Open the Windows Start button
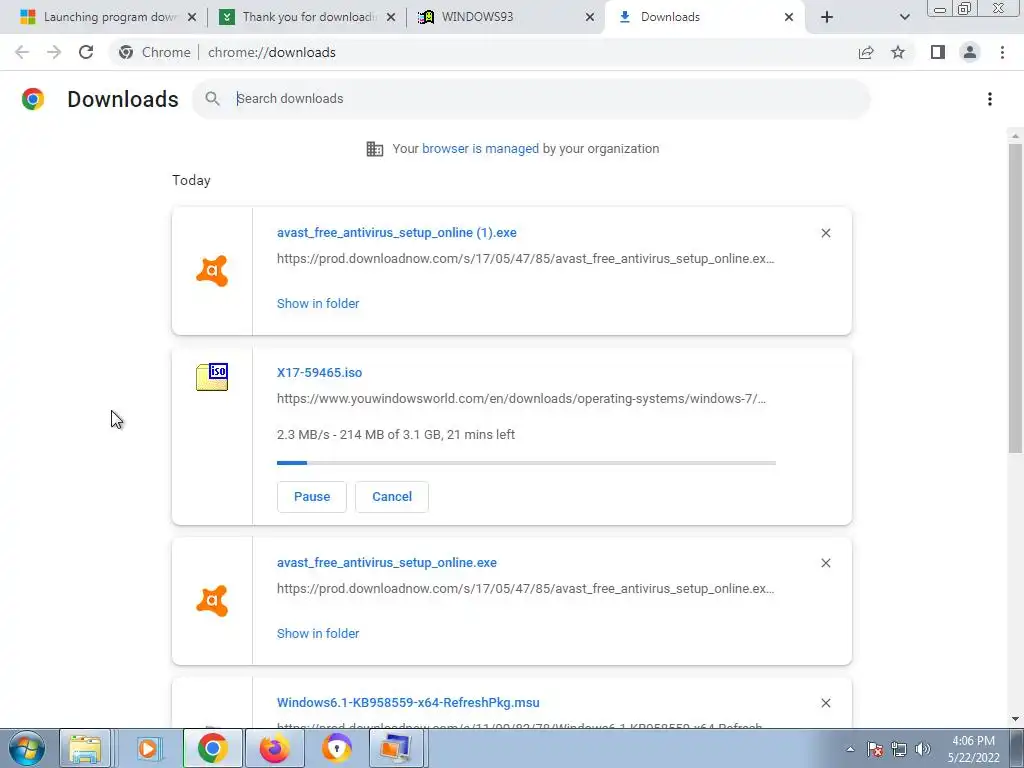The width and height of the screenshot is (1024, 768). (26, 748)
